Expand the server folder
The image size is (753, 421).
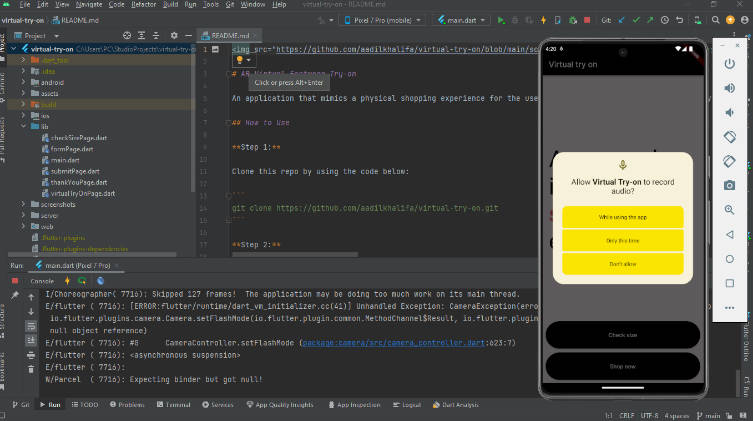(x=23, y=215)
